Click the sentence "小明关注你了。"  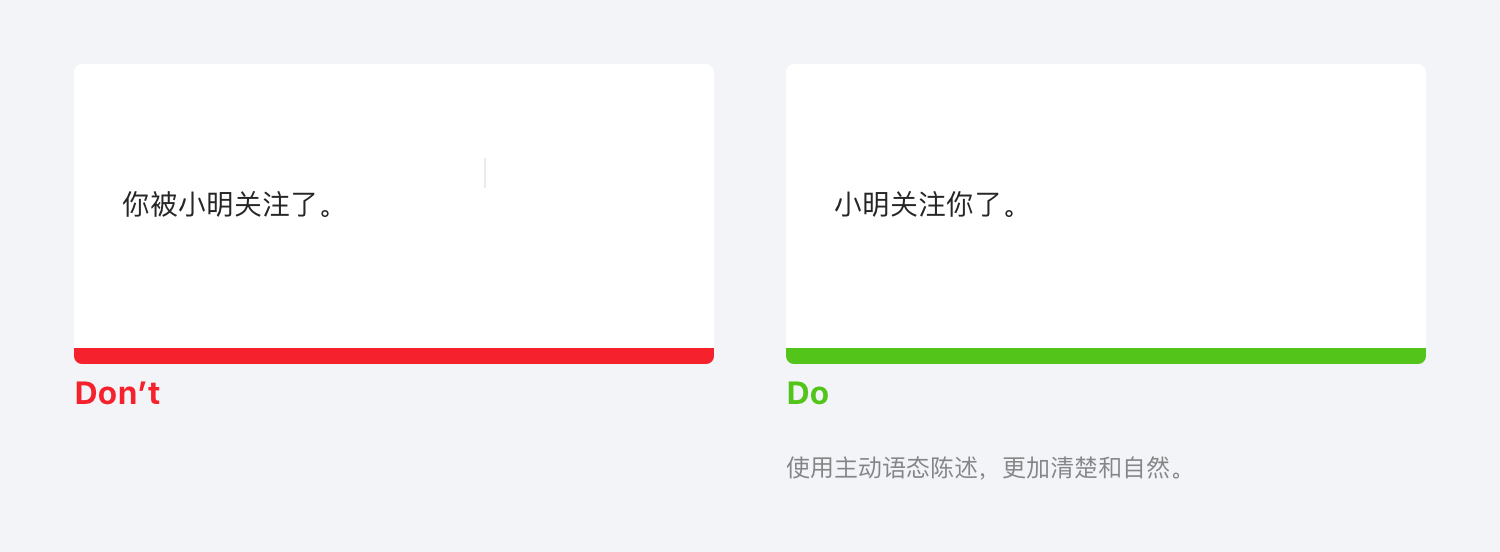point(926,205)
